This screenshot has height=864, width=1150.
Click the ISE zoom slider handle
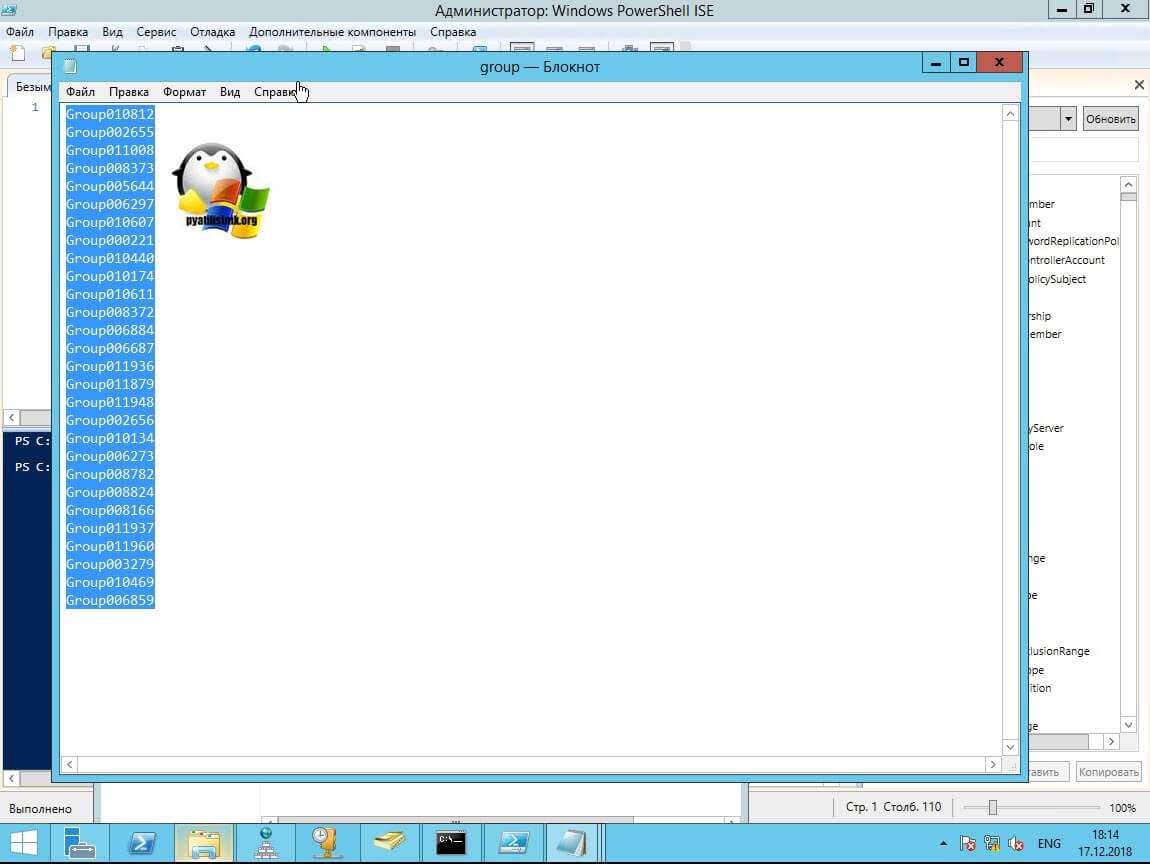(x=992, y=807)
